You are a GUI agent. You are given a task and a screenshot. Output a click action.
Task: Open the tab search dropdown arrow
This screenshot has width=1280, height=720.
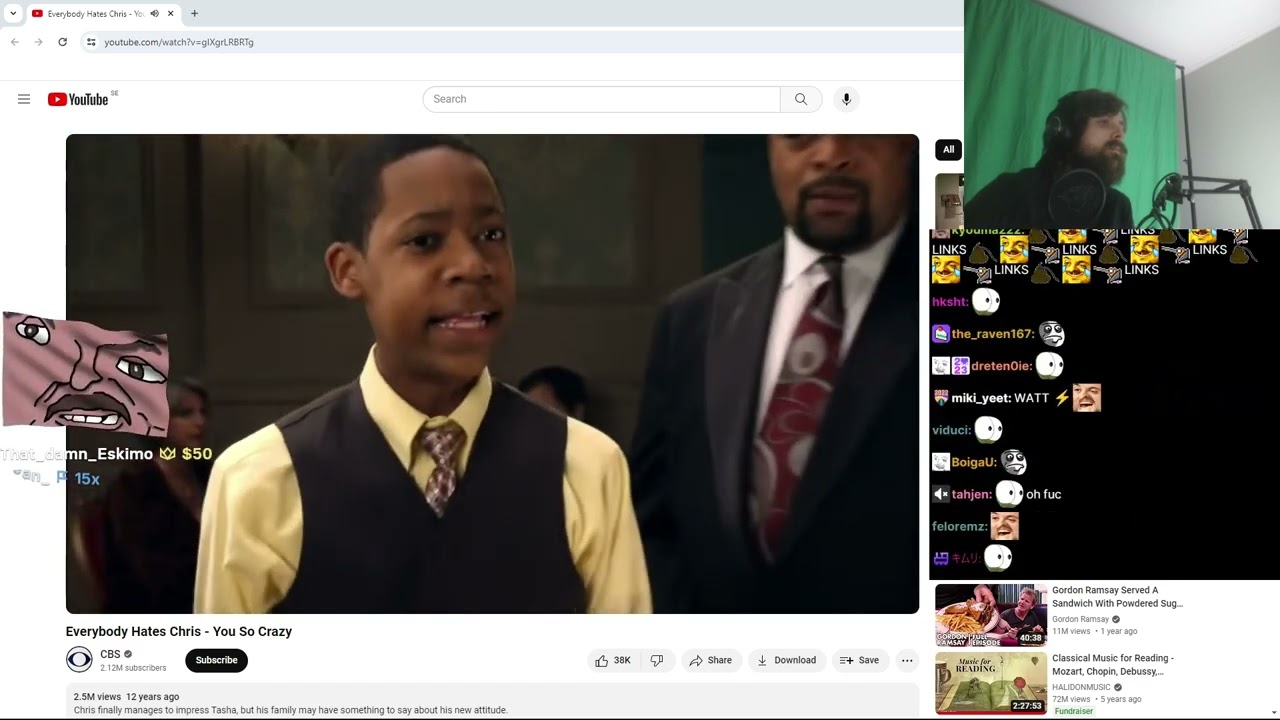coord(13,14)
